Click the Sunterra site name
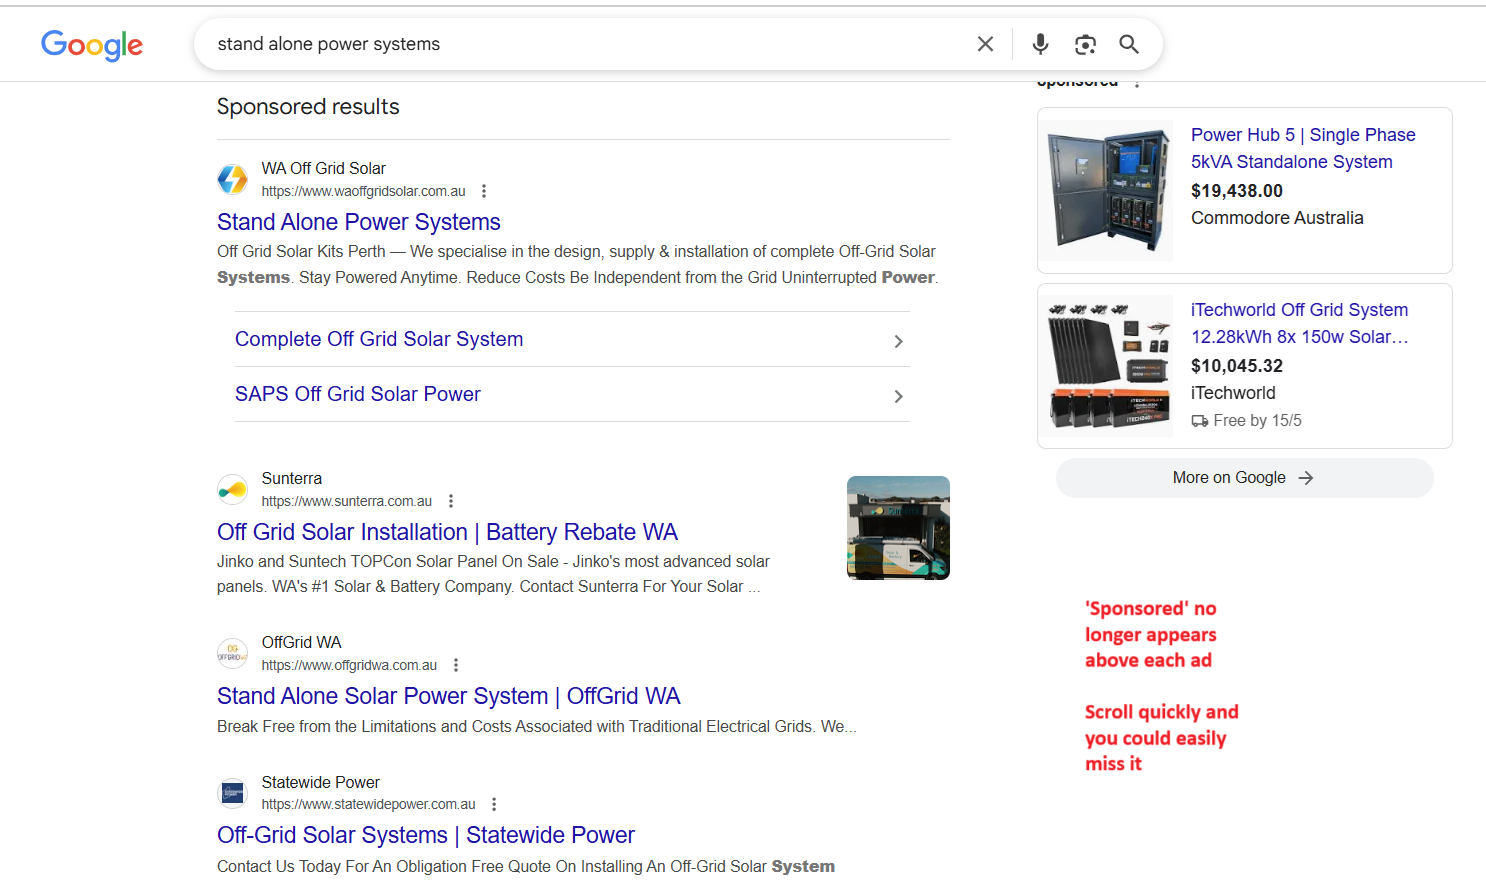Screen dimensions: 1486x896 tap(292, 478)
